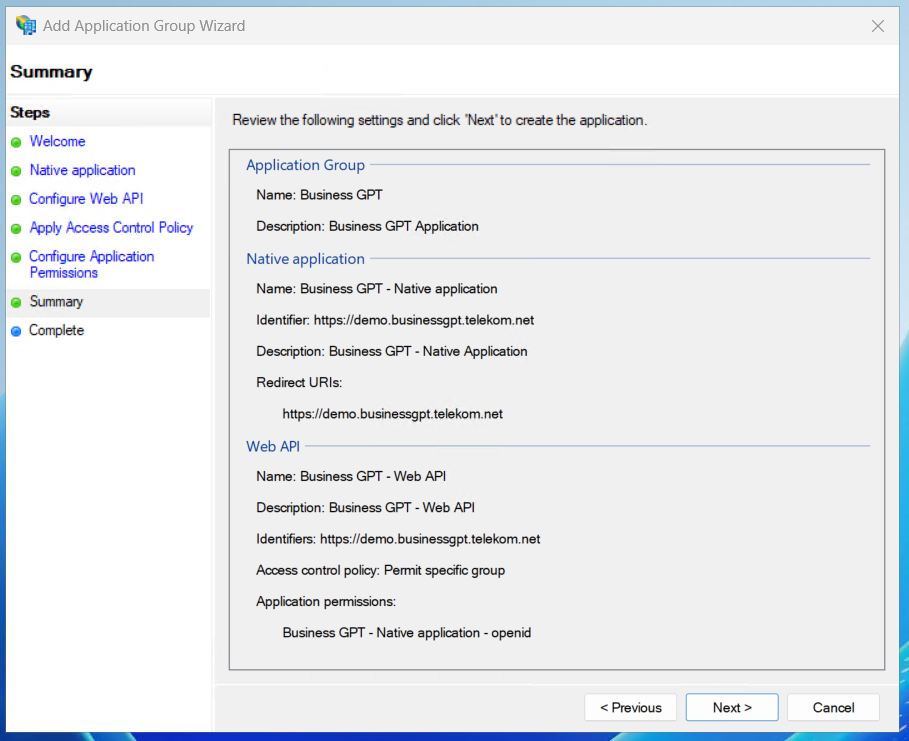Image resolution: width=909 pixels, height=741 pixels.
Task: Click the green bullet beside Summary
Action: pos(16,302)
